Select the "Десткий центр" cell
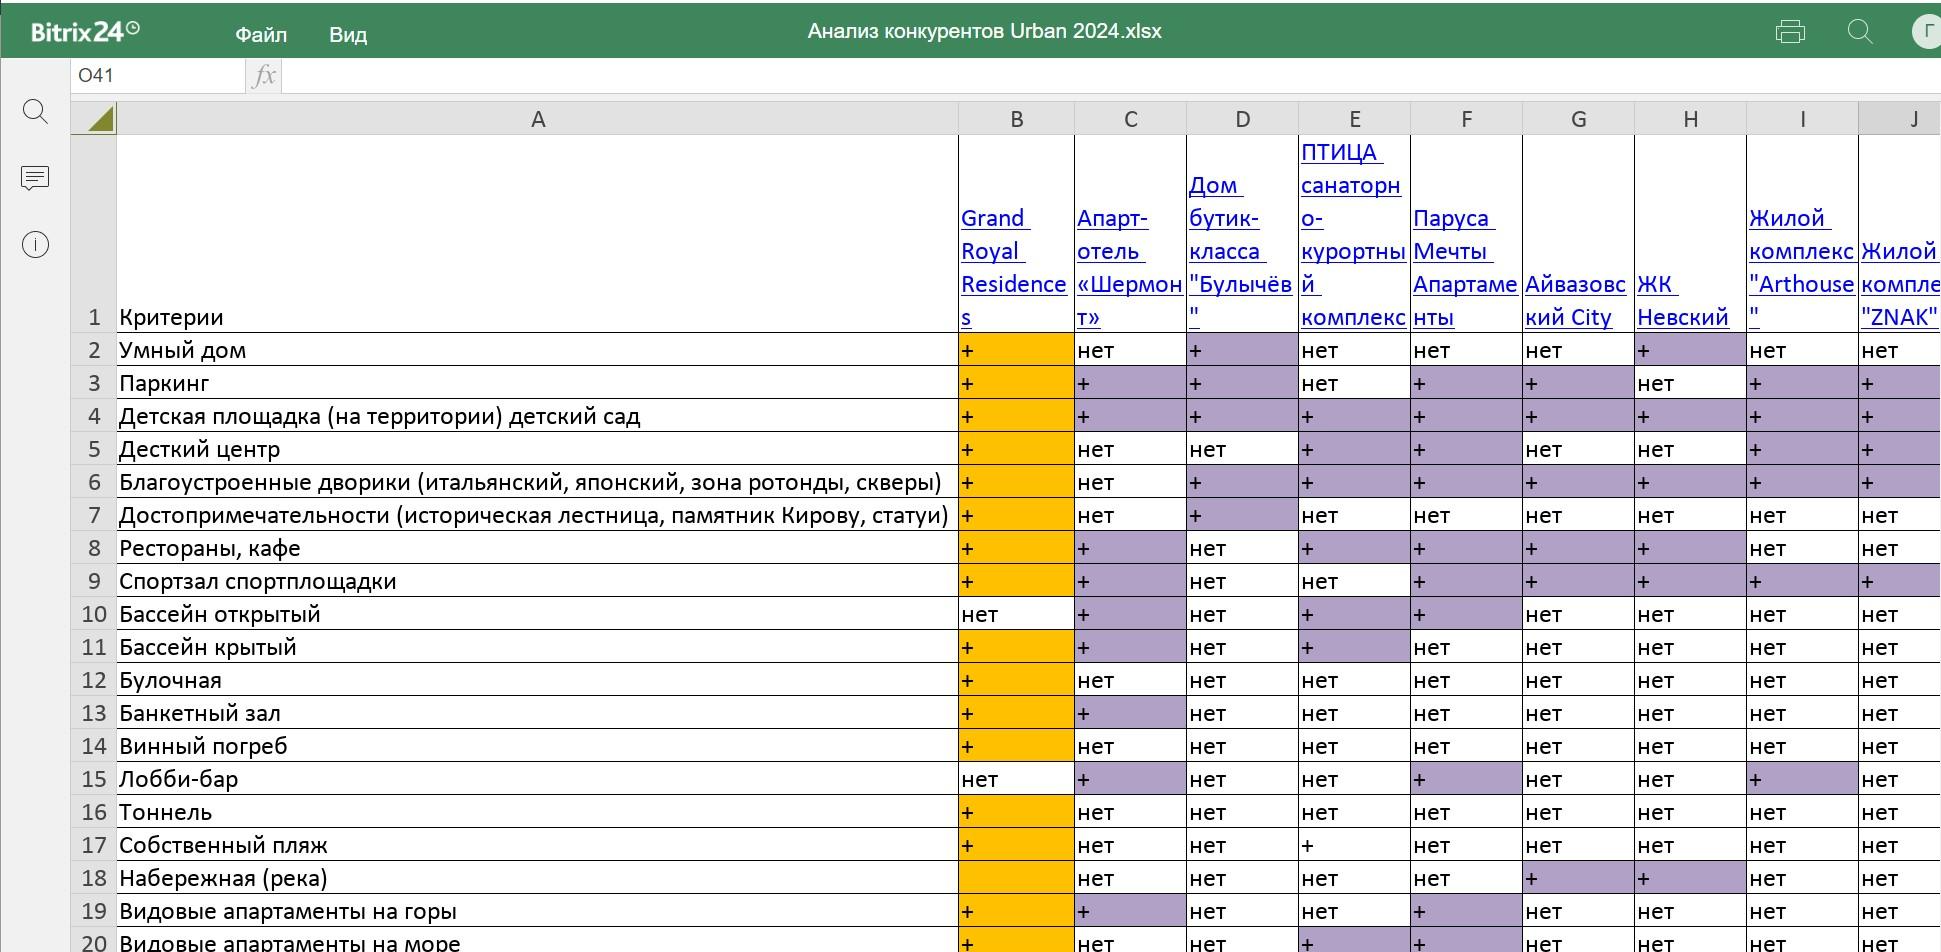The height and width of the screenshot is (952, 1941). coord(538,449)
